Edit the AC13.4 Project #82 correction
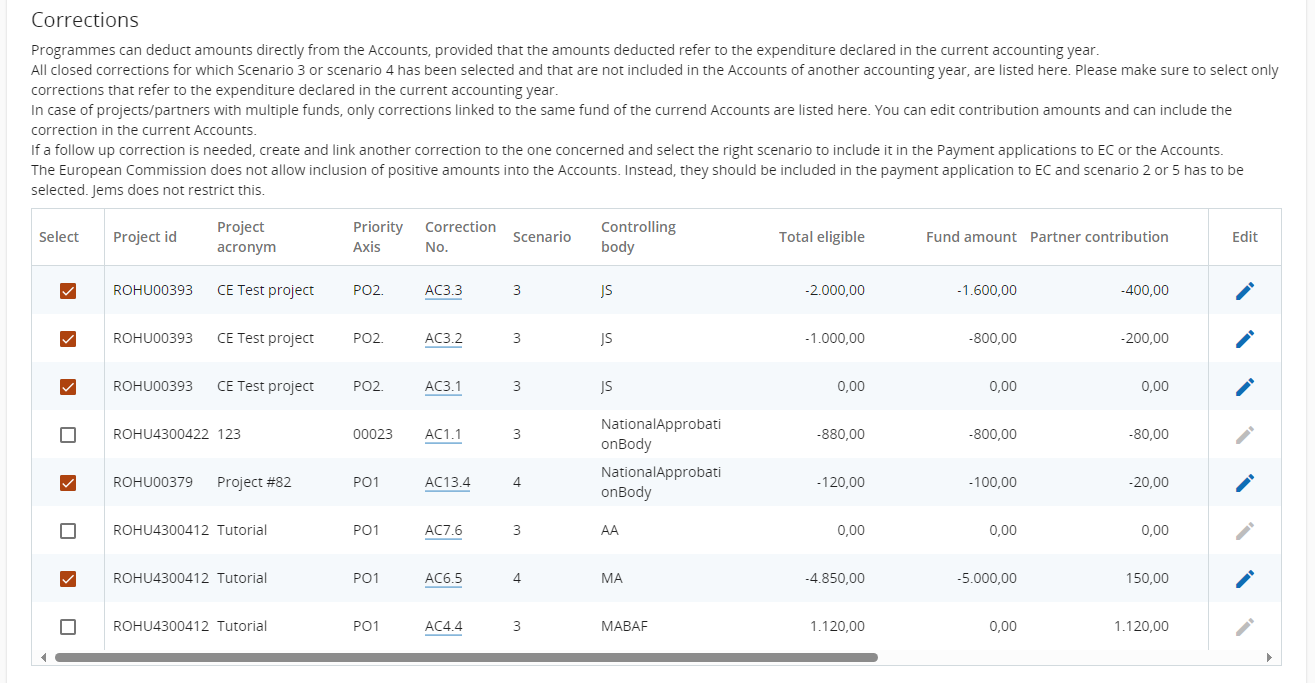1315x683 pixels. tap(1244, 483)
